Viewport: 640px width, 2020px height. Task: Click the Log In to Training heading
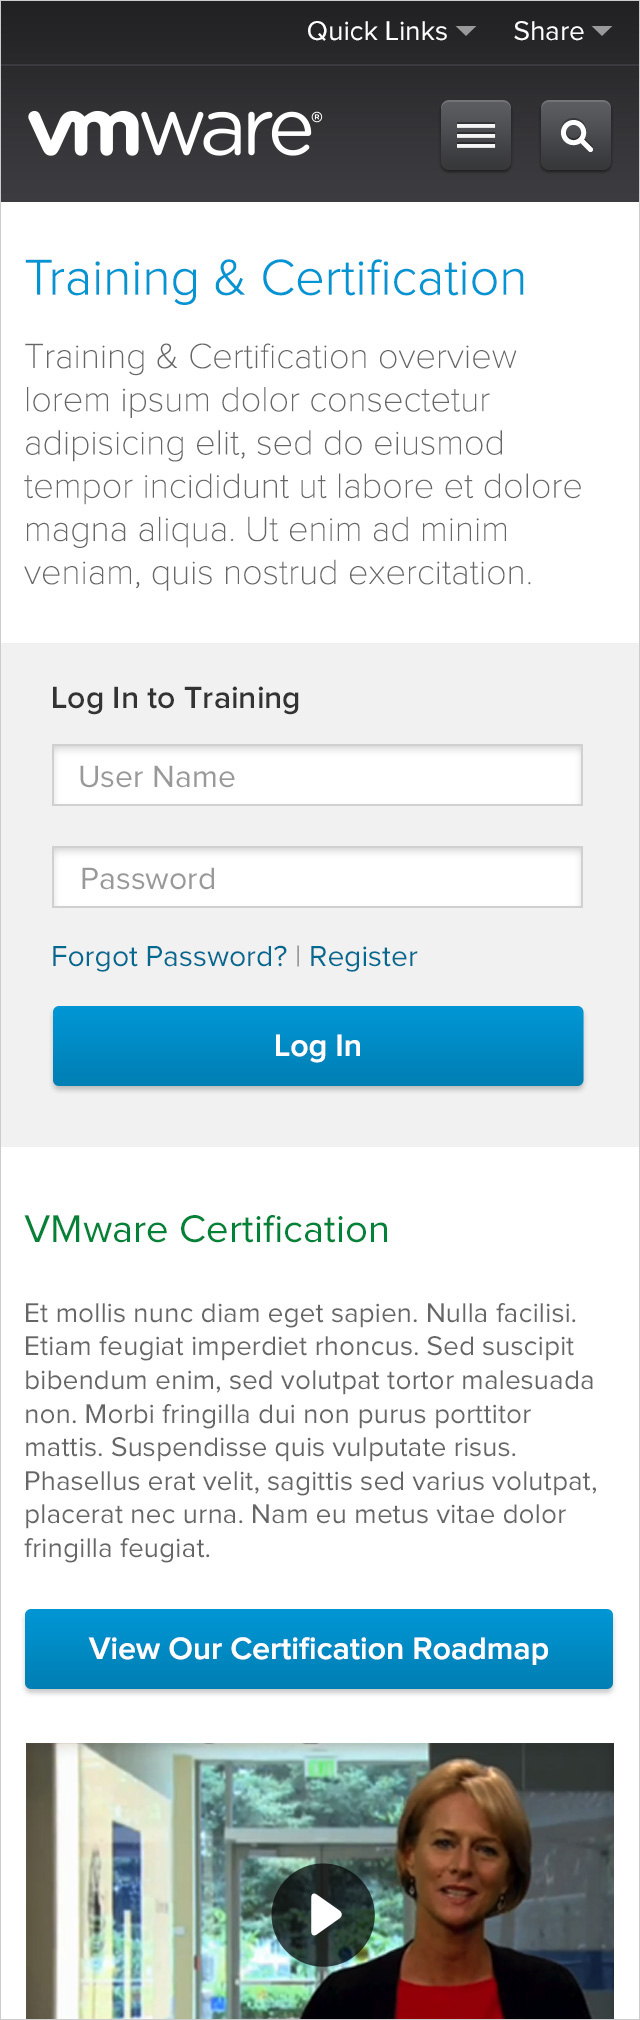coord(175,698)
